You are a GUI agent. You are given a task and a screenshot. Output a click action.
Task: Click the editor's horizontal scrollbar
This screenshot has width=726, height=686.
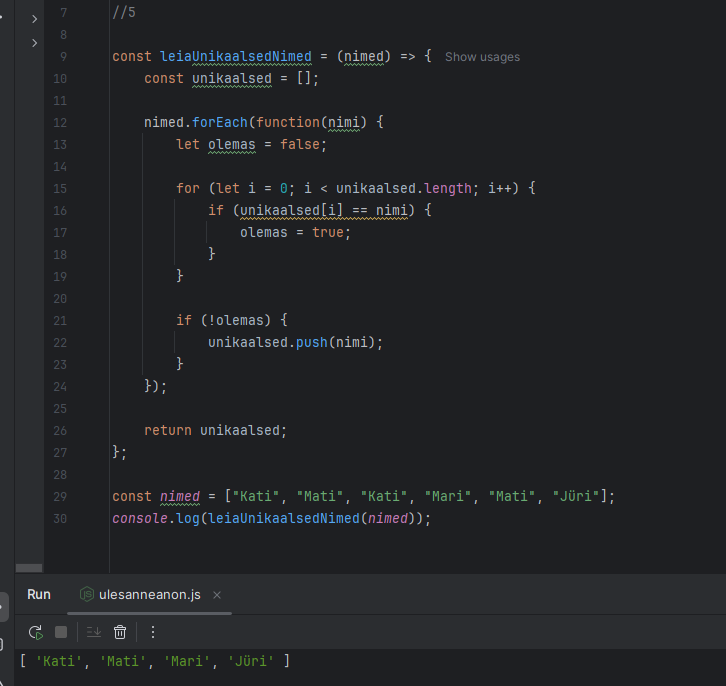click(30, 568)
